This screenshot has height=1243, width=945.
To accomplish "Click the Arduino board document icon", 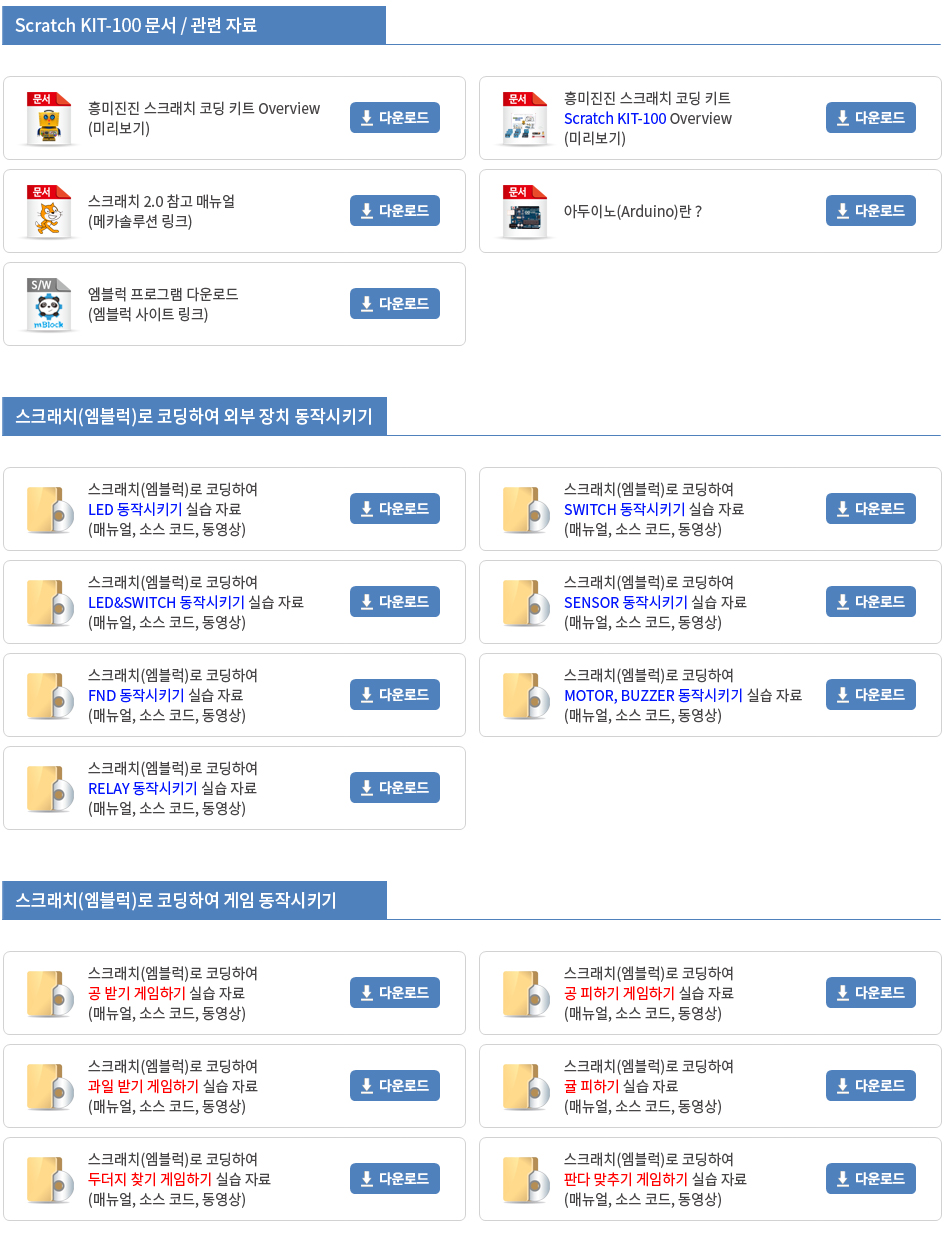I will click(x=526, y=211).
